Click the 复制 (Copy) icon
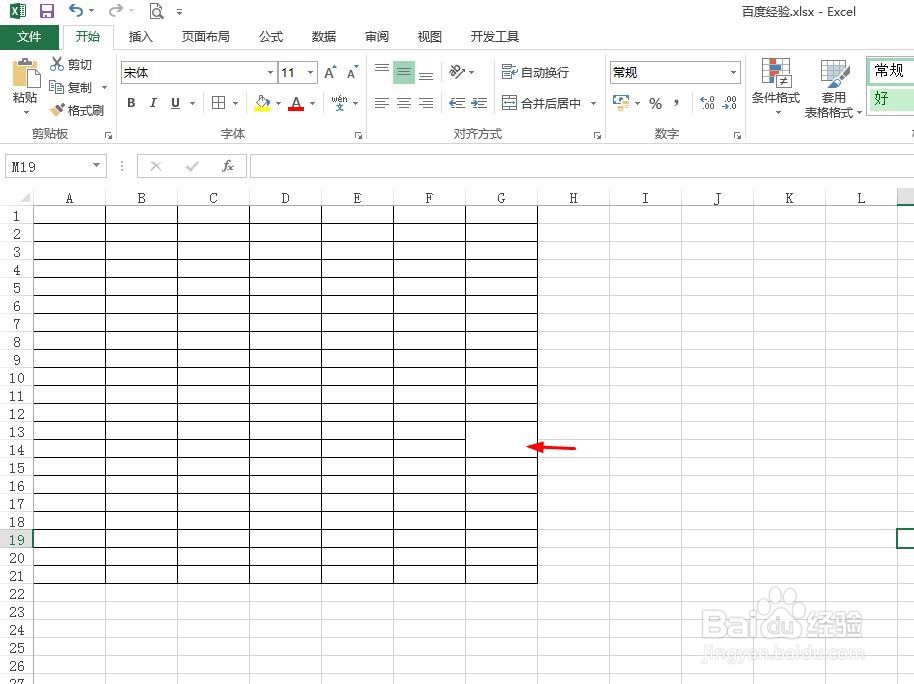This screenshot has width=914, height=684. [57, 89]
